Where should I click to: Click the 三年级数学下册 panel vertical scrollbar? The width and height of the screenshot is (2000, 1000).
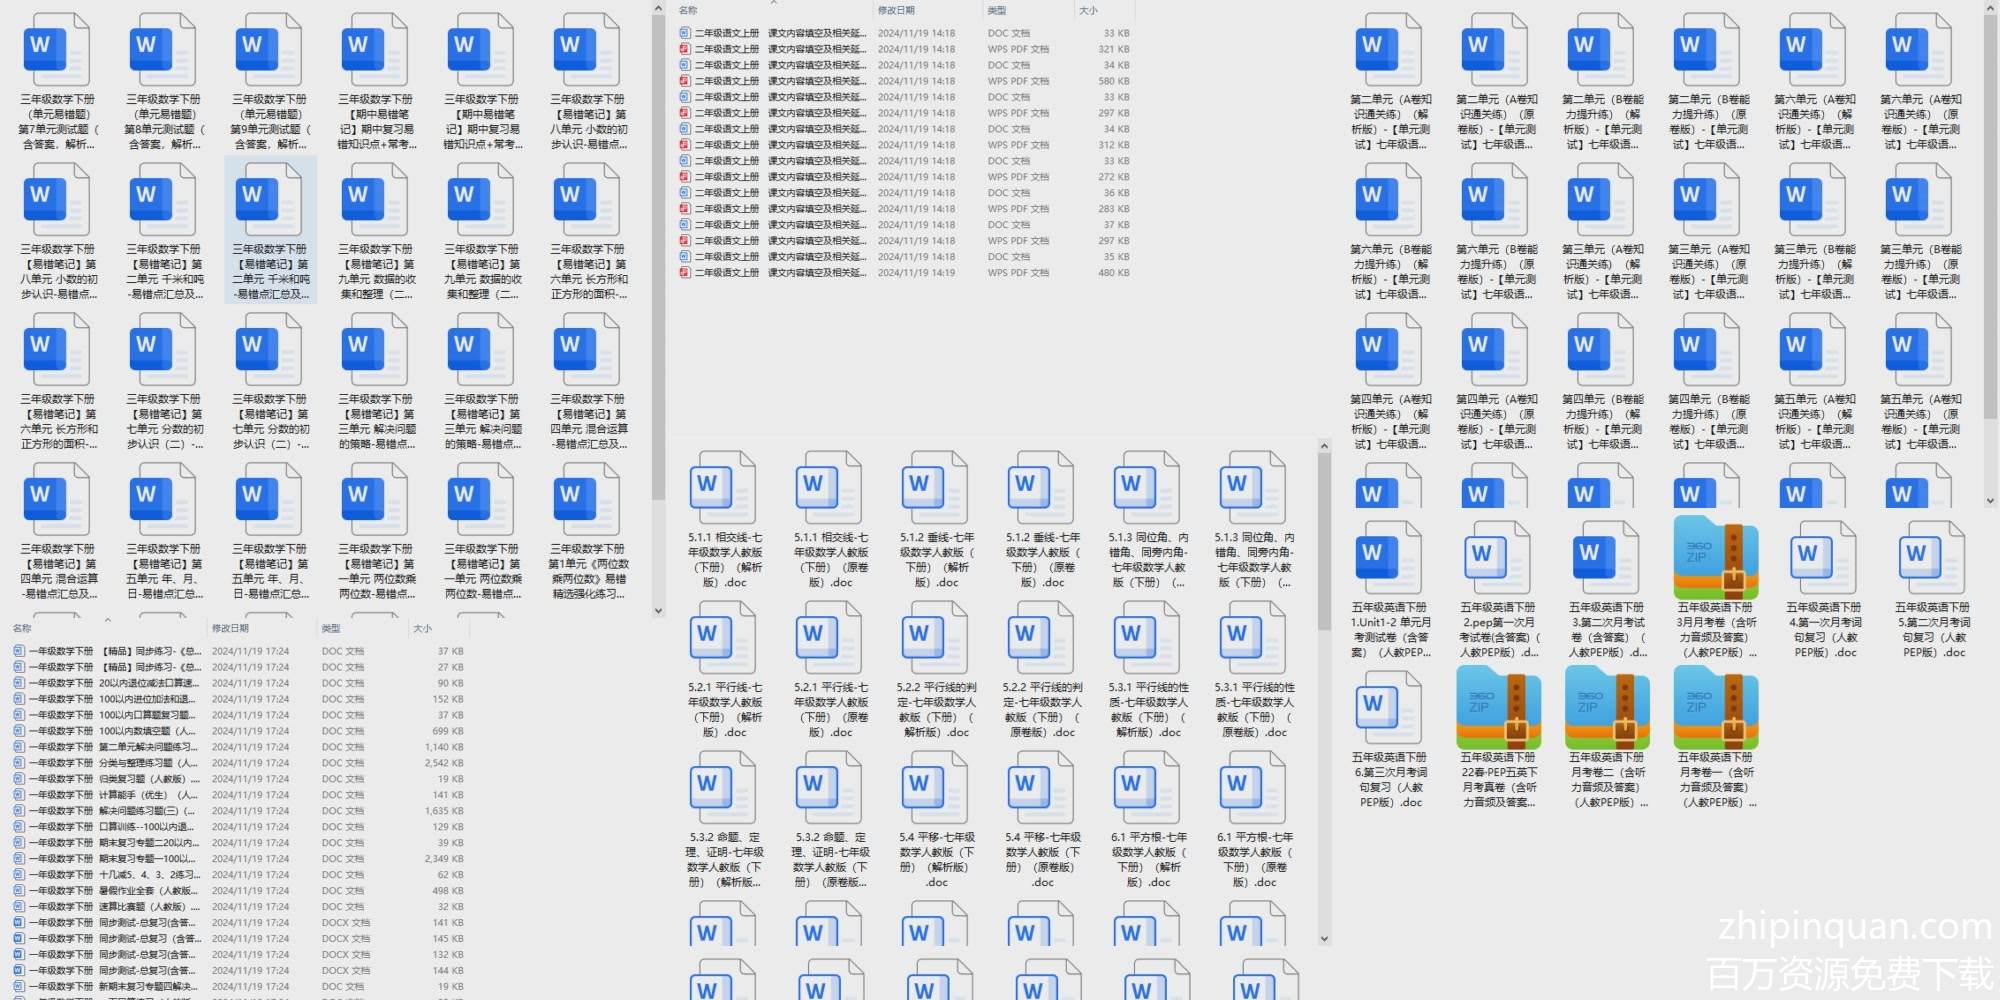pos(657,250)
